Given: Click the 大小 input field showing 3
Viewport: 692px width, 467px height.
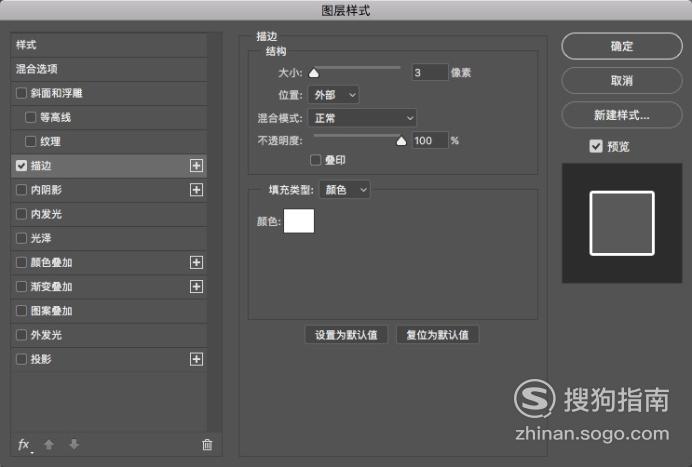Looking at the screenshot, I should [x=430, y=72].
